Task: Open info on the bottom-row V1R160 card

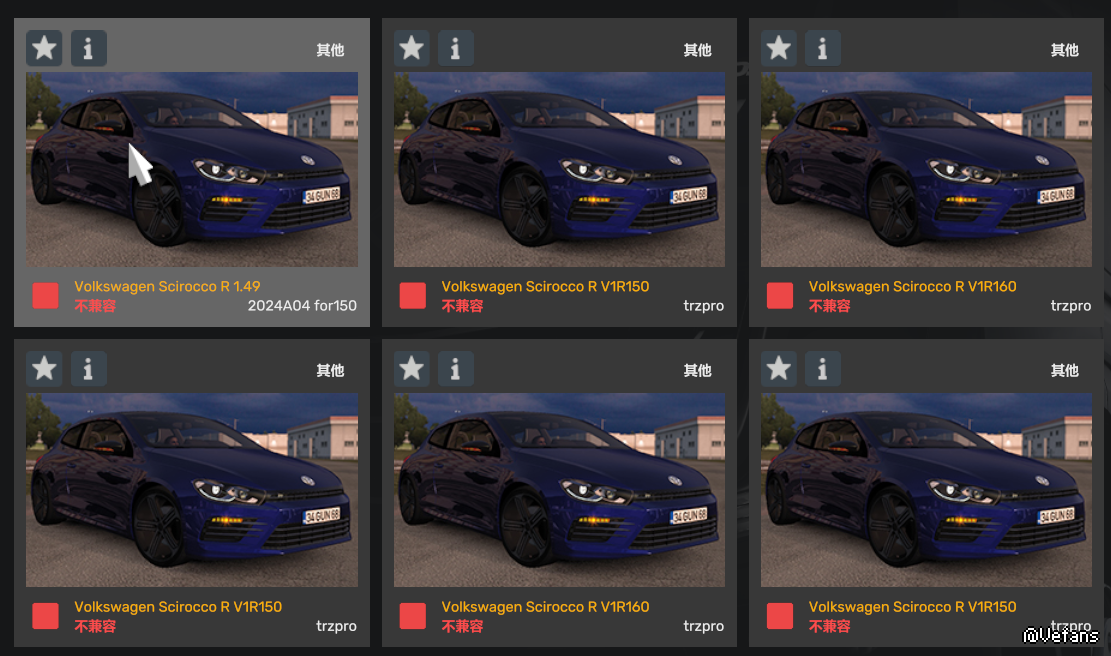Action: coord(456,368)
